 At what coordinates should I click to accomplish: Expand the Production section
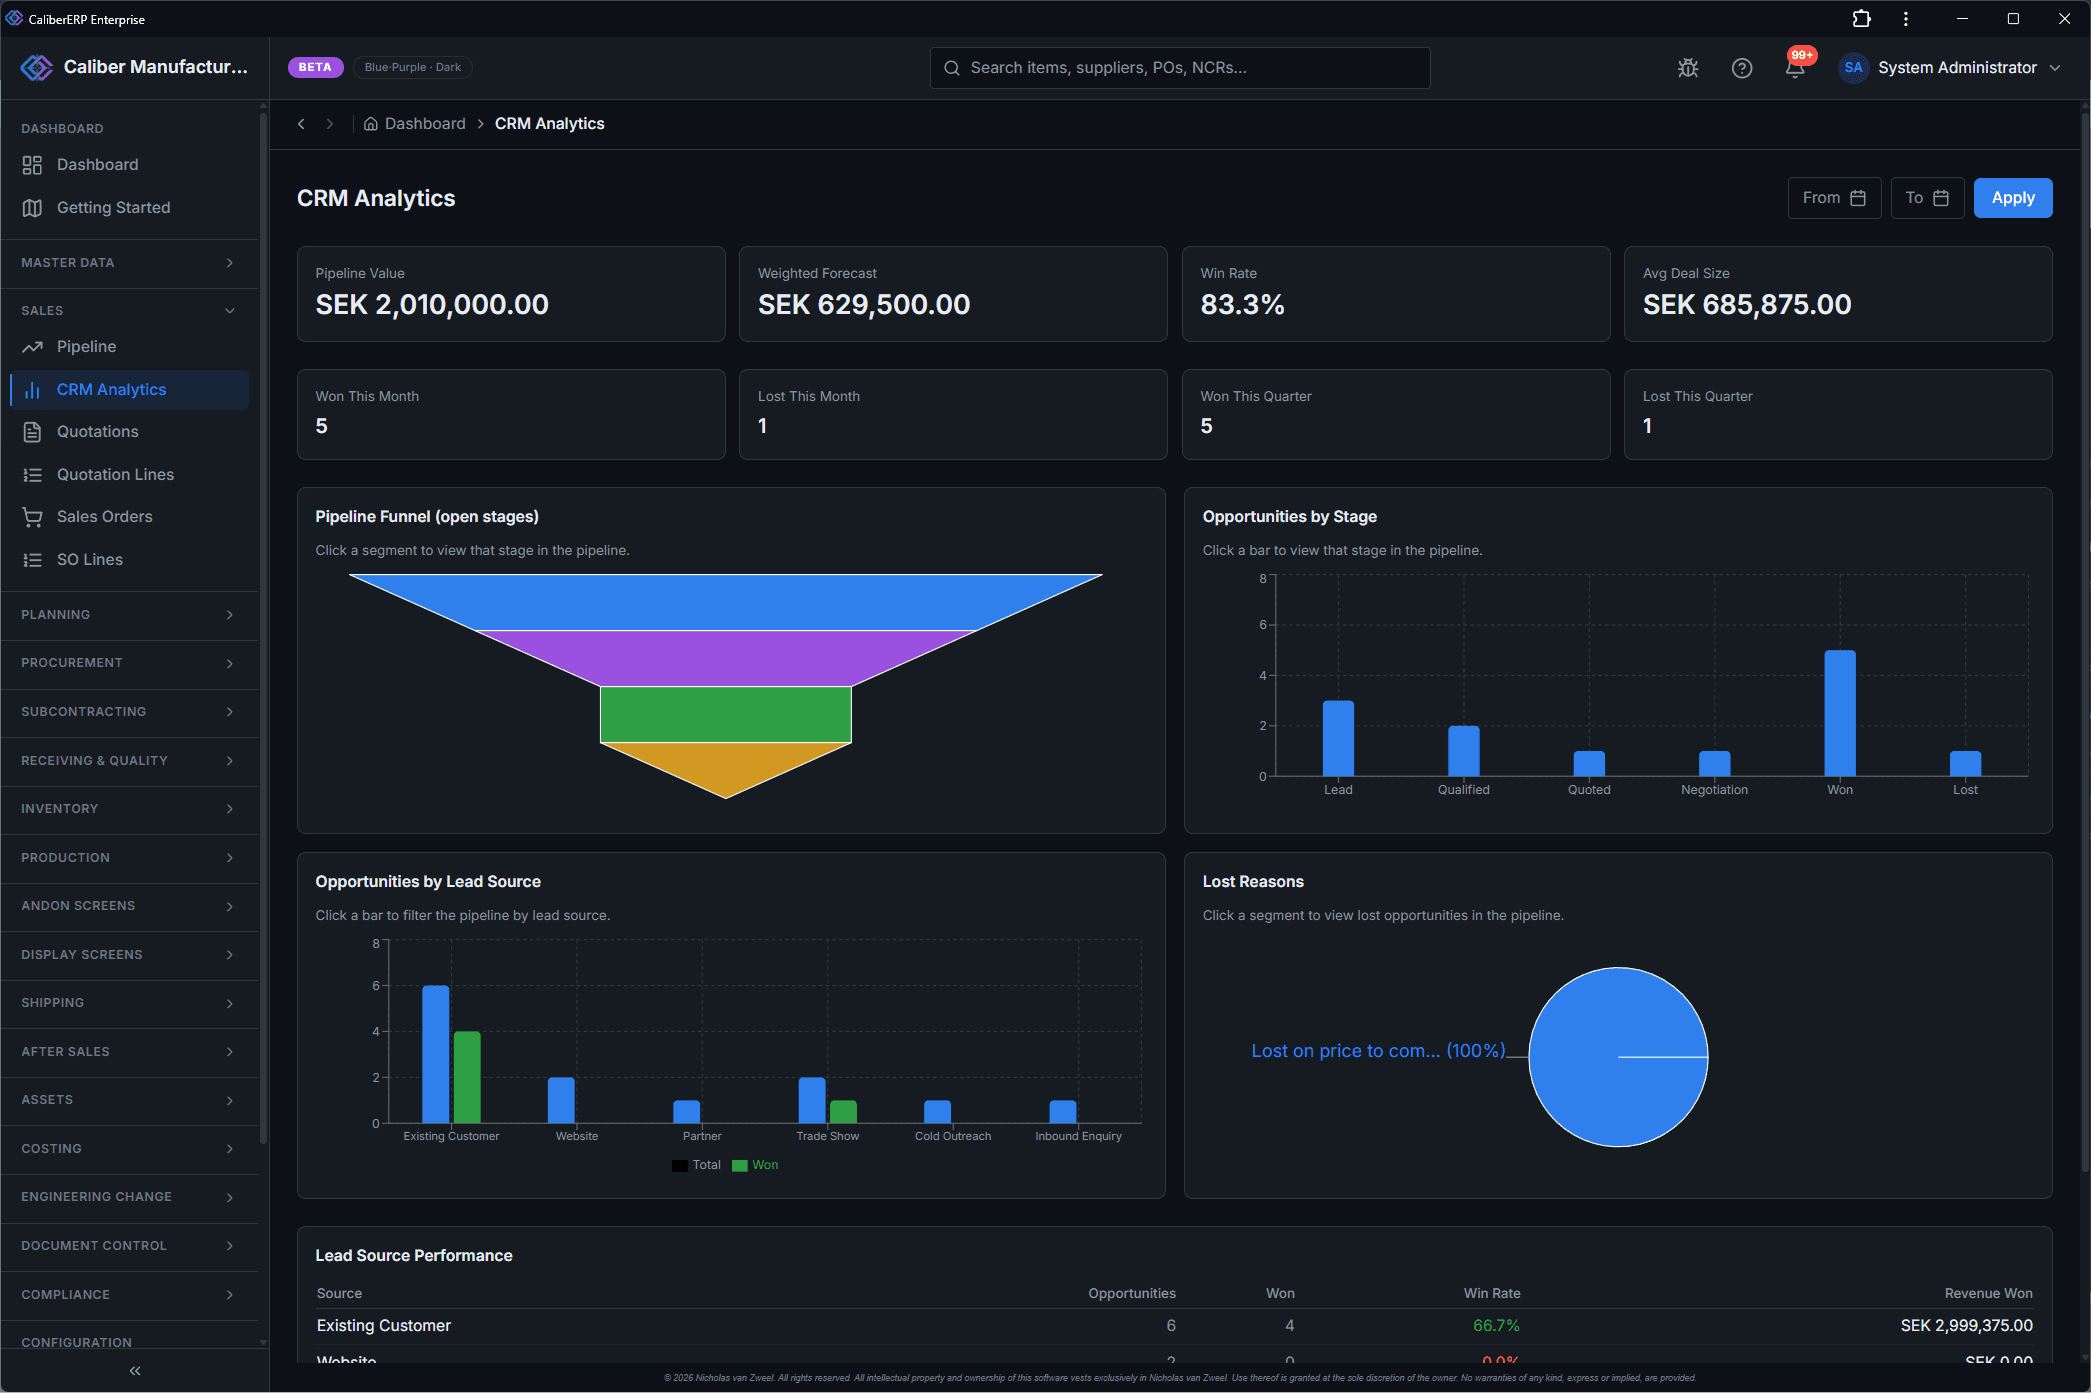click(129, 858)
